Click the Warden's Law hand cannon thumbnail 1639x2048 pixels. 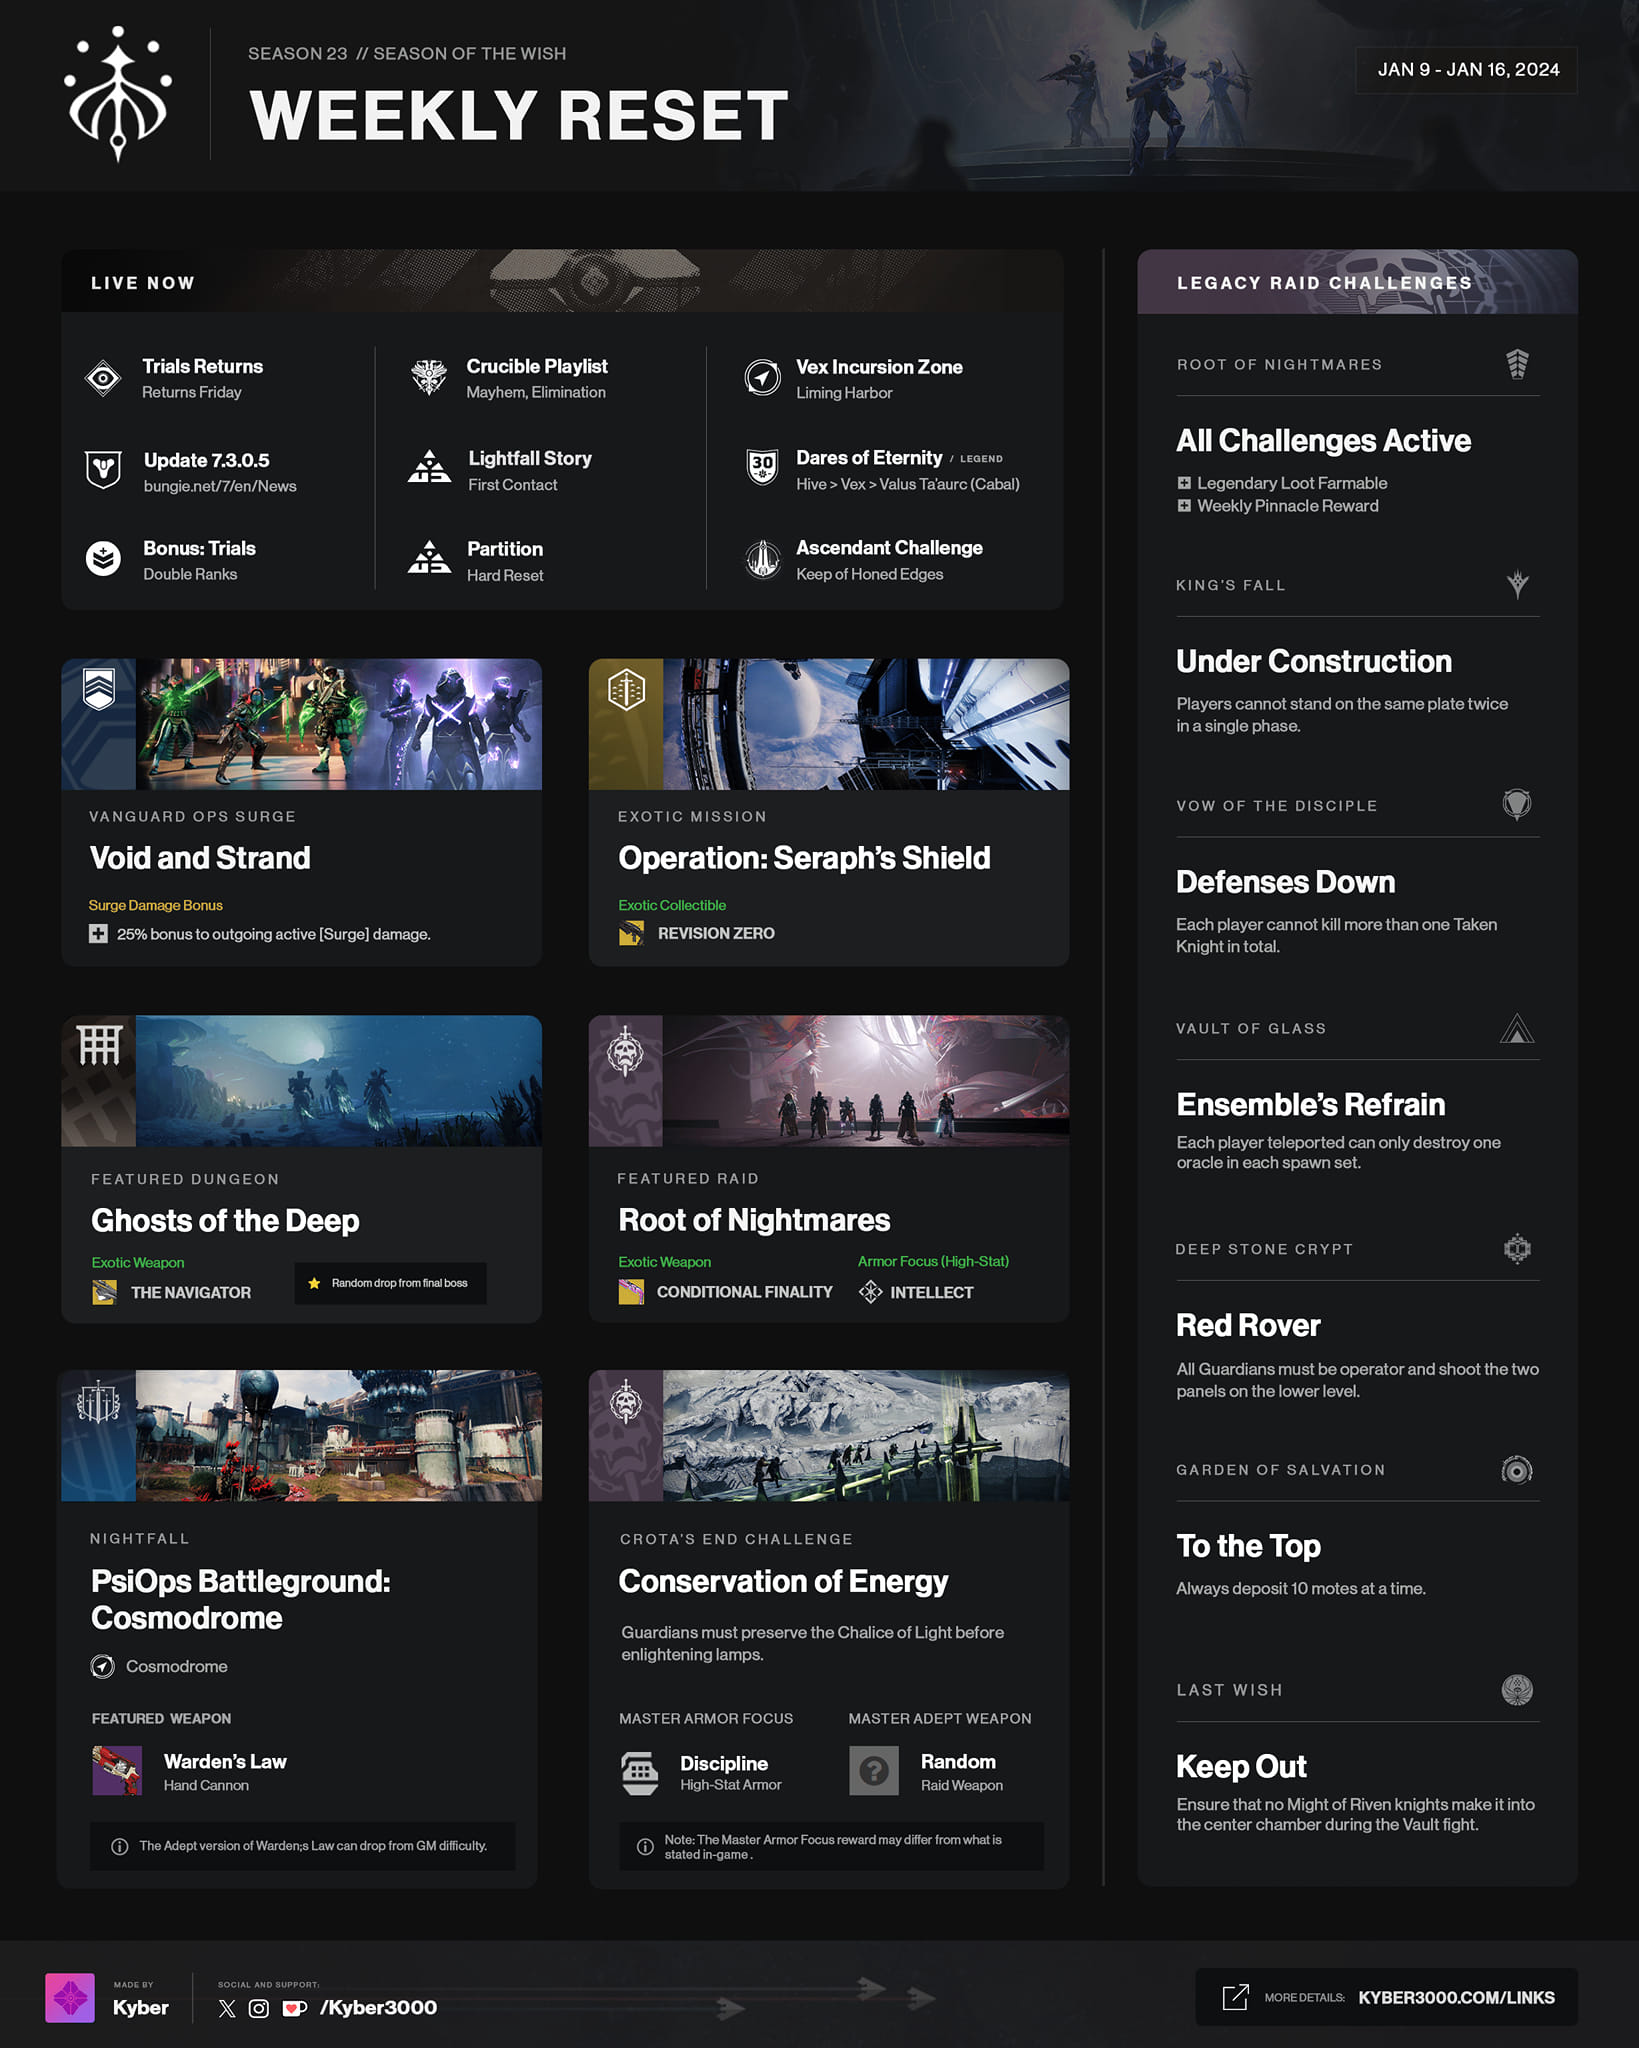(117, 1770)
